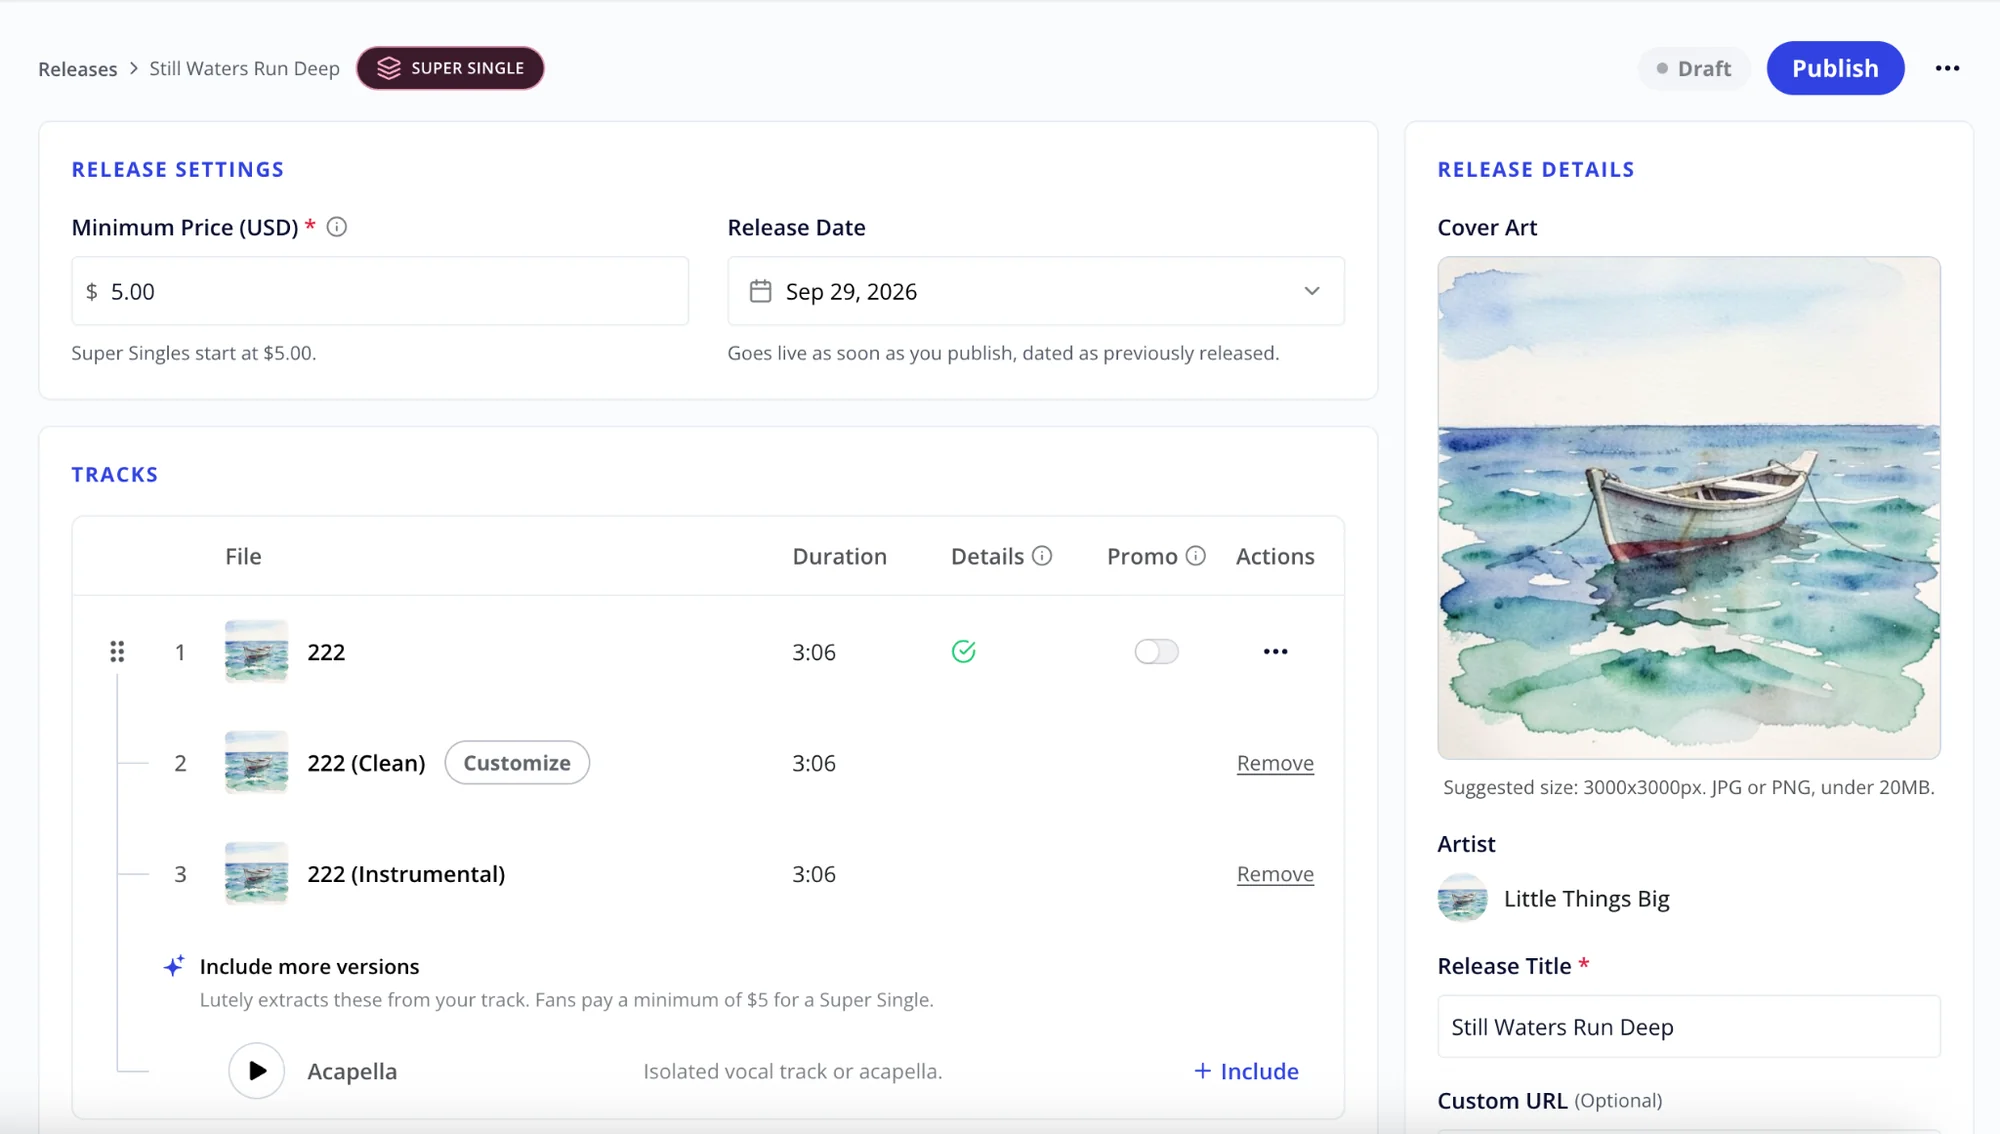Screen dimensions: 2000x1134
Task: Click the Promo column info icon
Action: [1196, 556]
